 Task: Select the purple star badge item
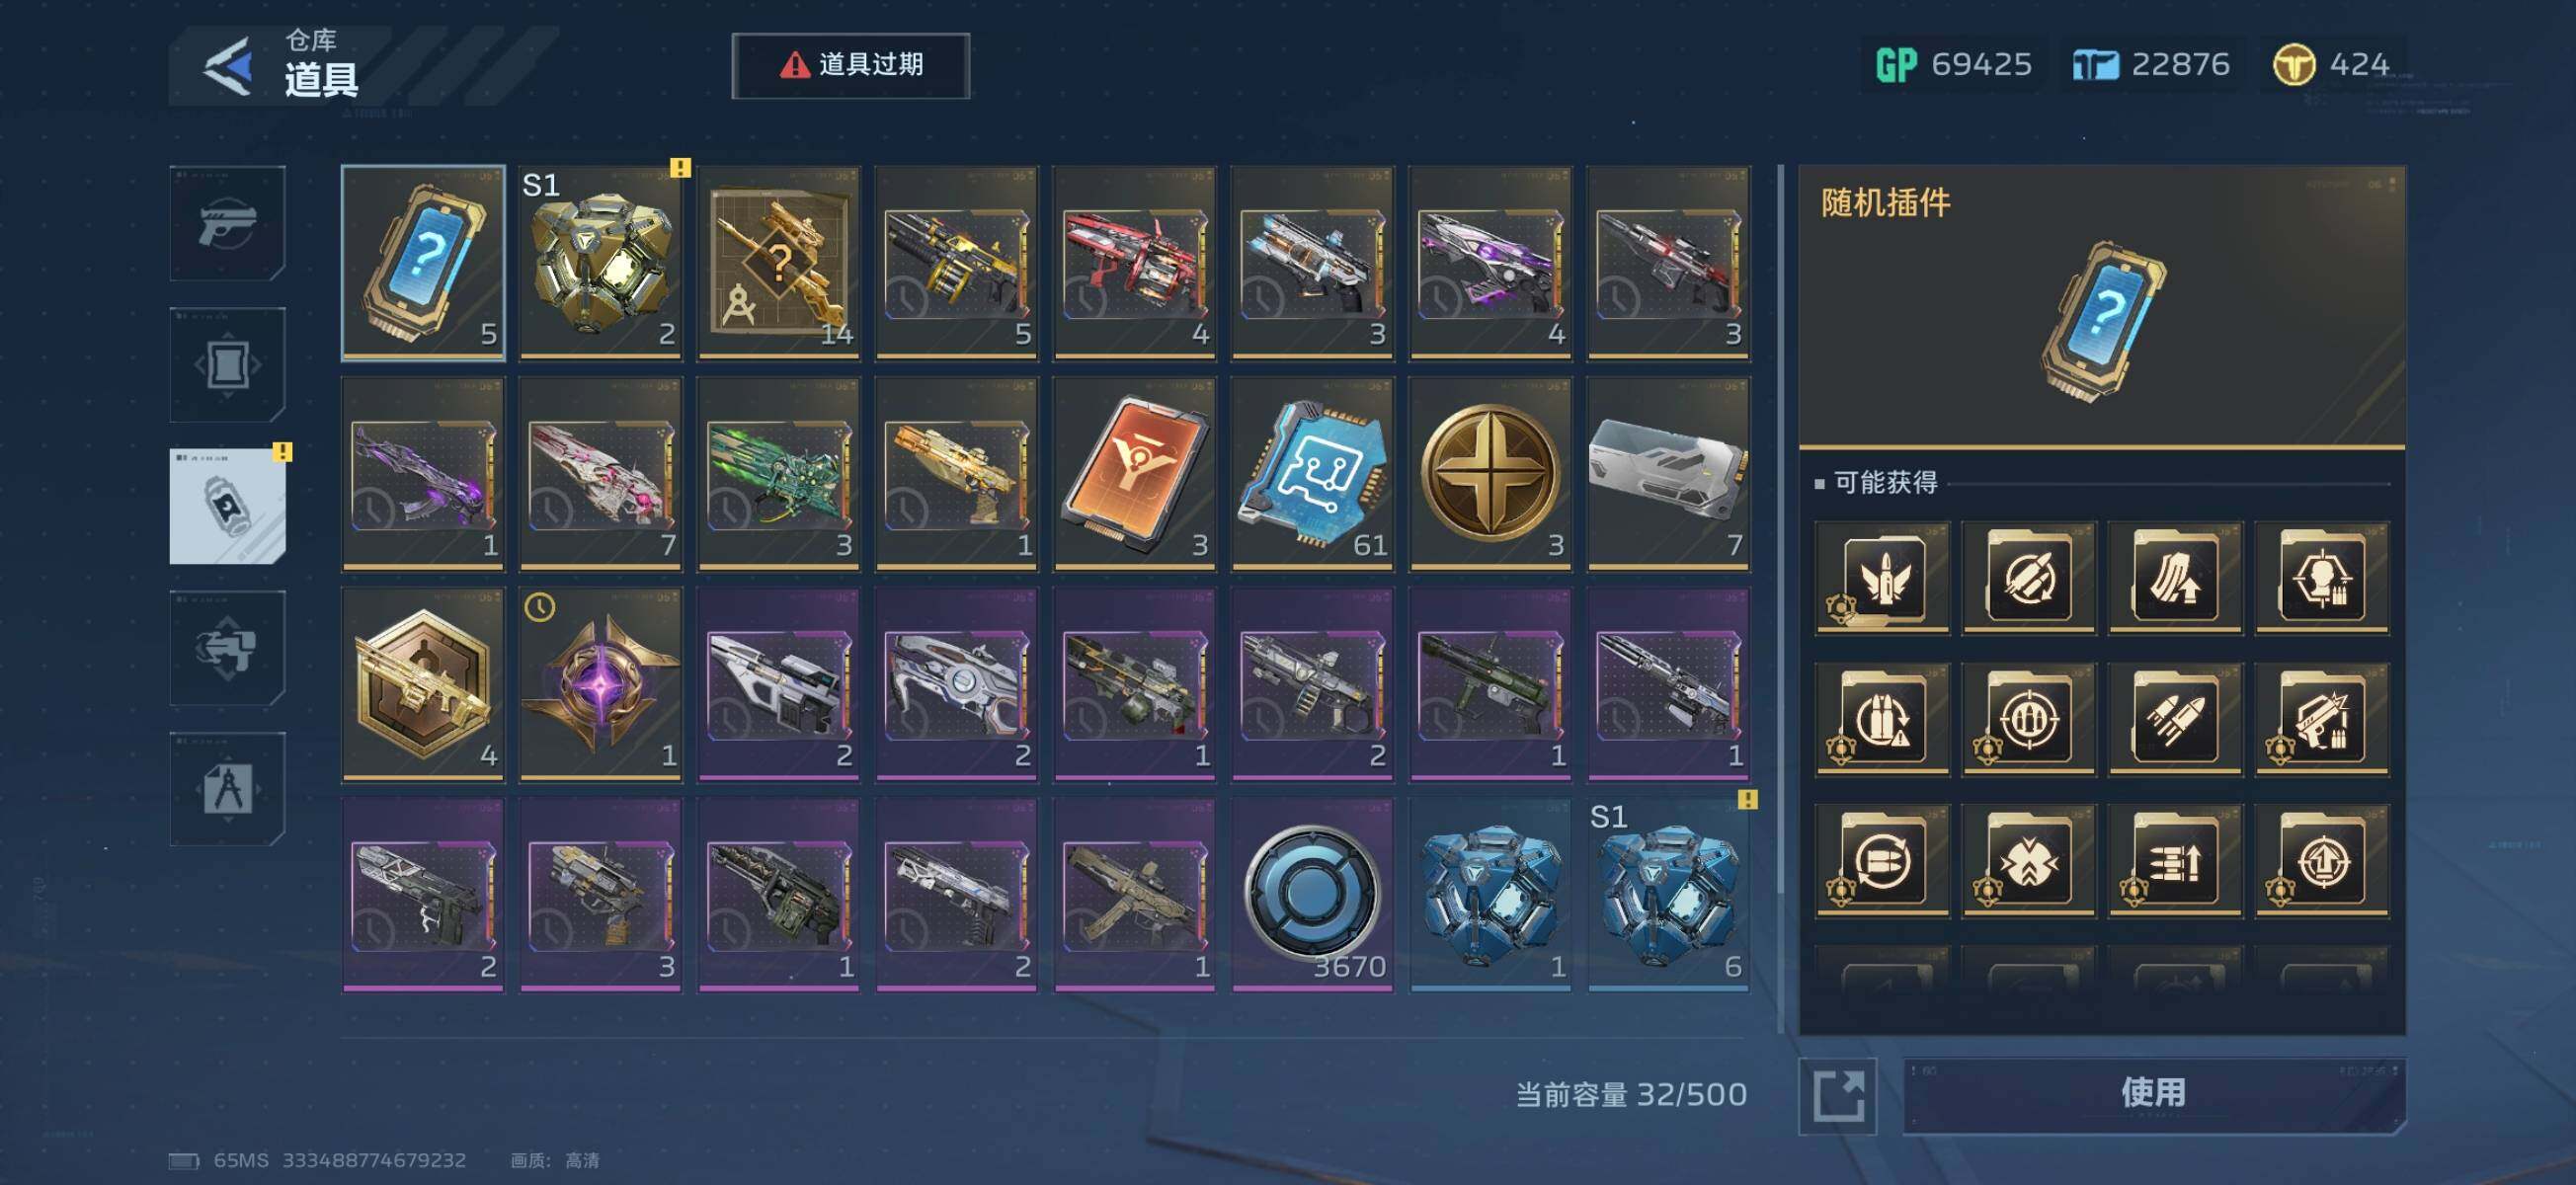point(601,684)
